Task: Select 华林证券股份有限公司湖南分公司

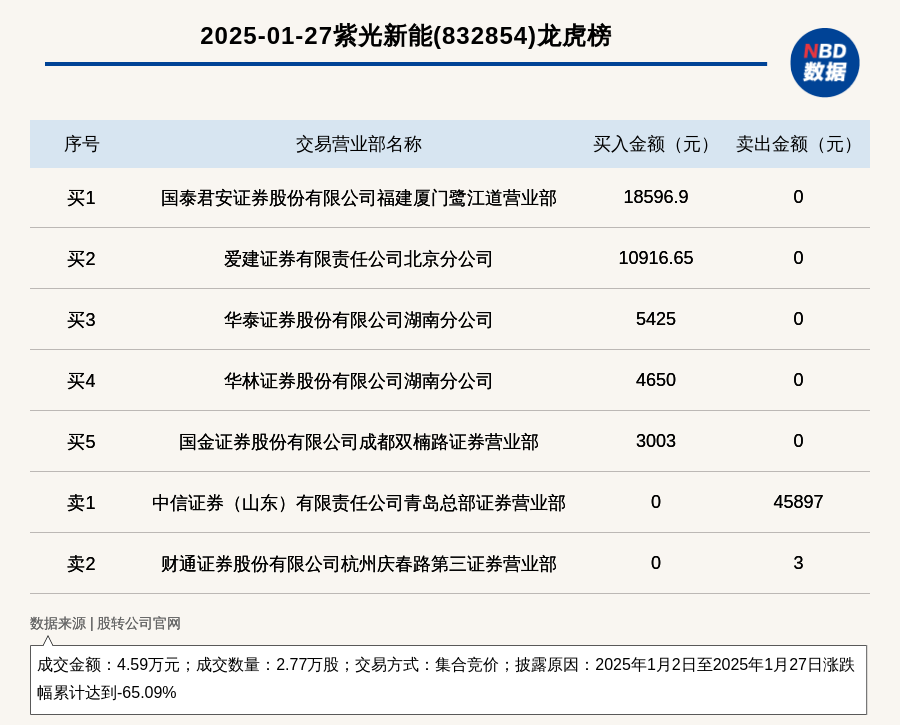Action: tap(359, 381)
